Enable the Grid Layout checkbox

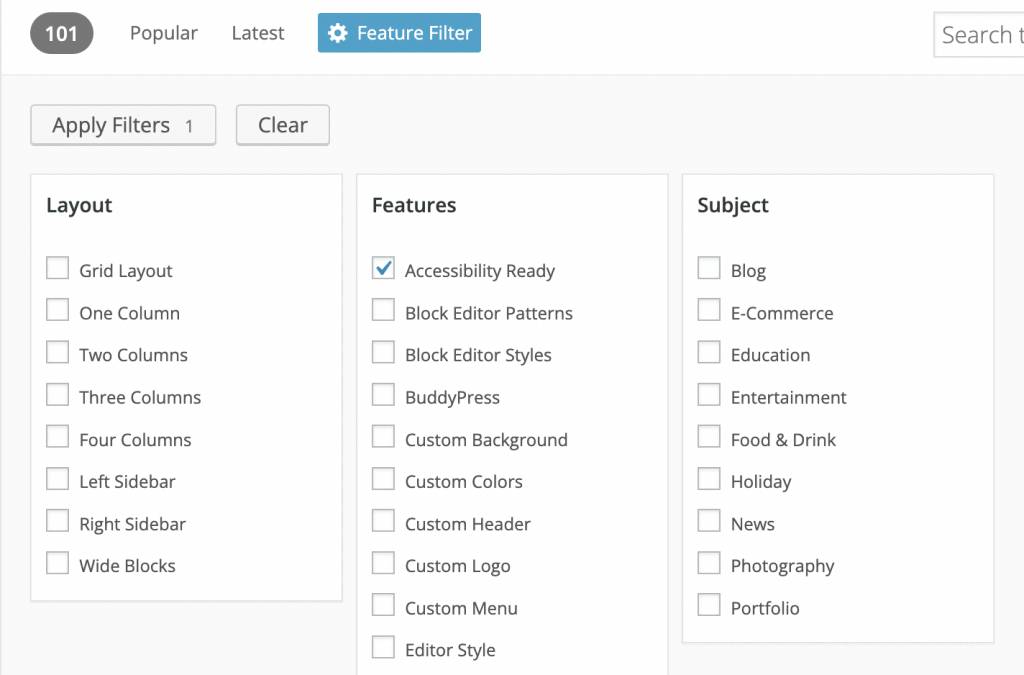pos(58,269)
